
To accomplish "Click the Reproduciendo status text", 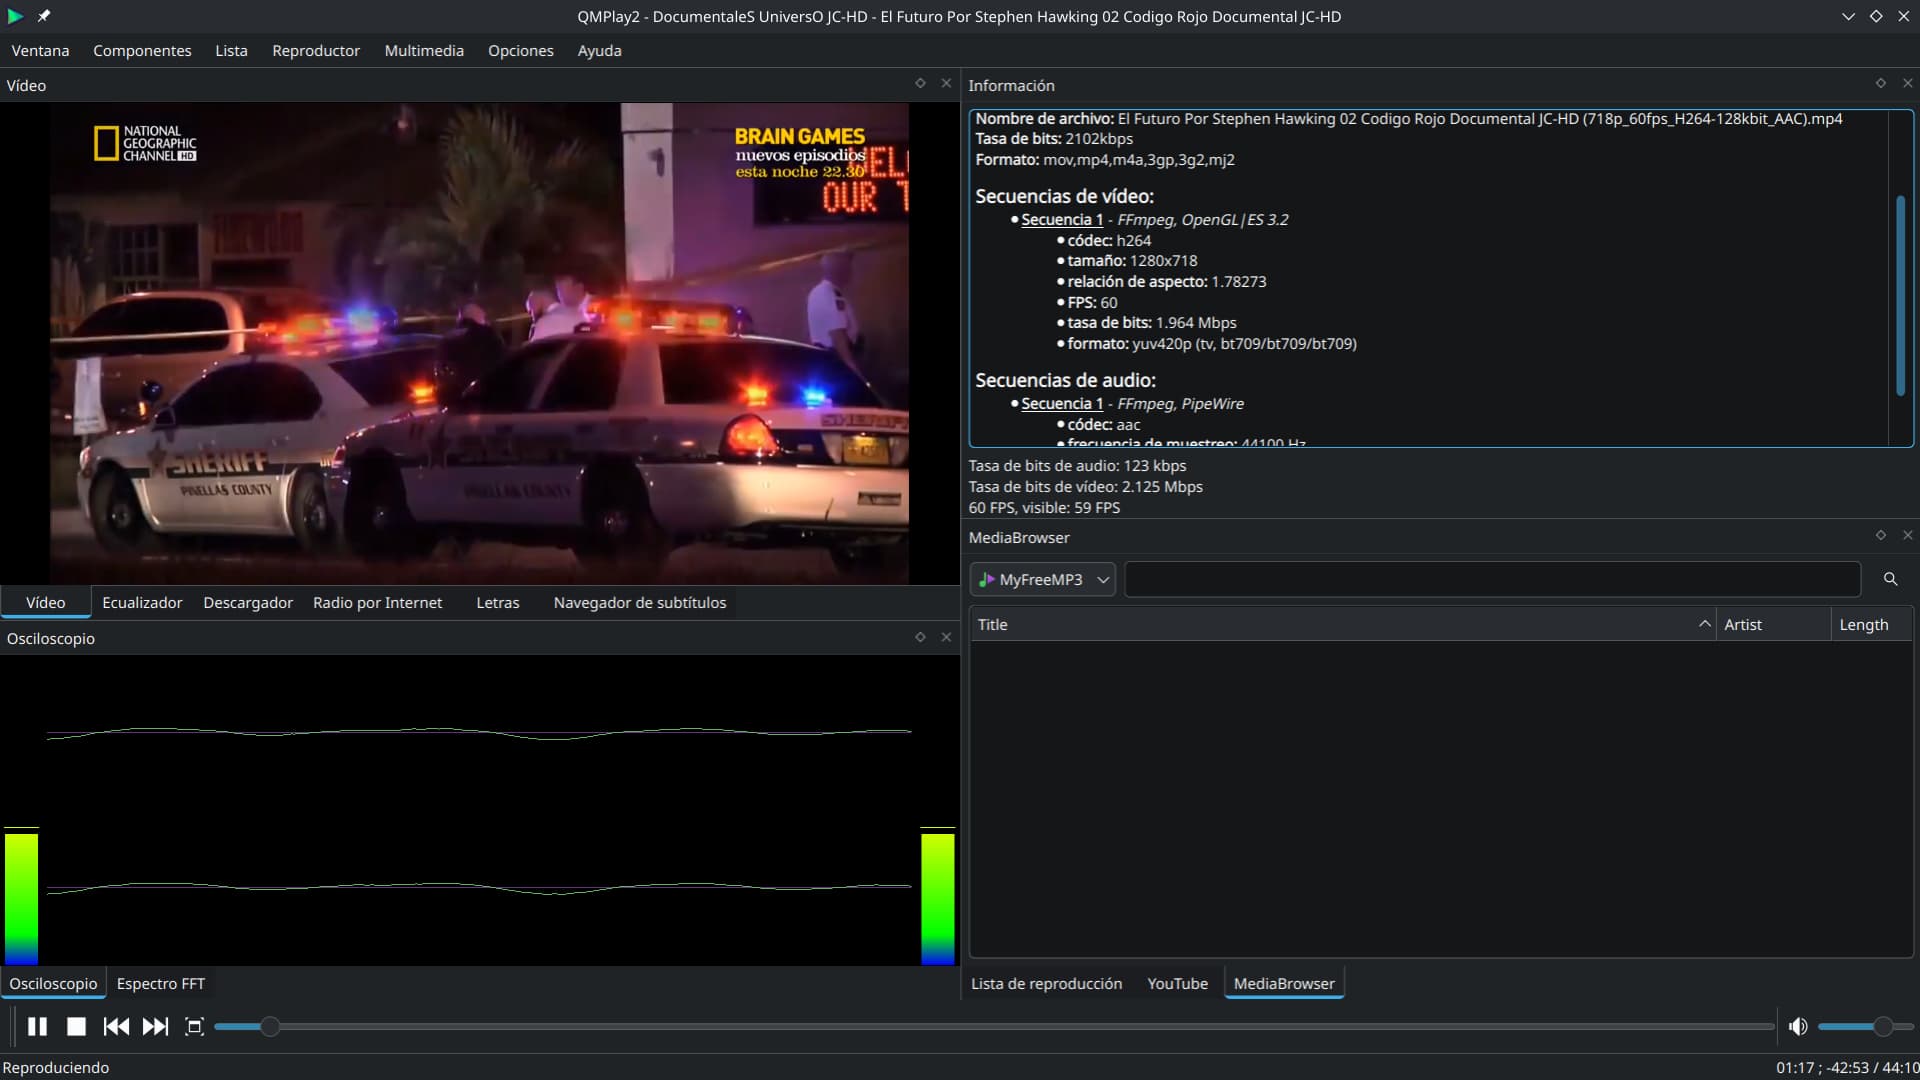I will tap(56, 1067).
